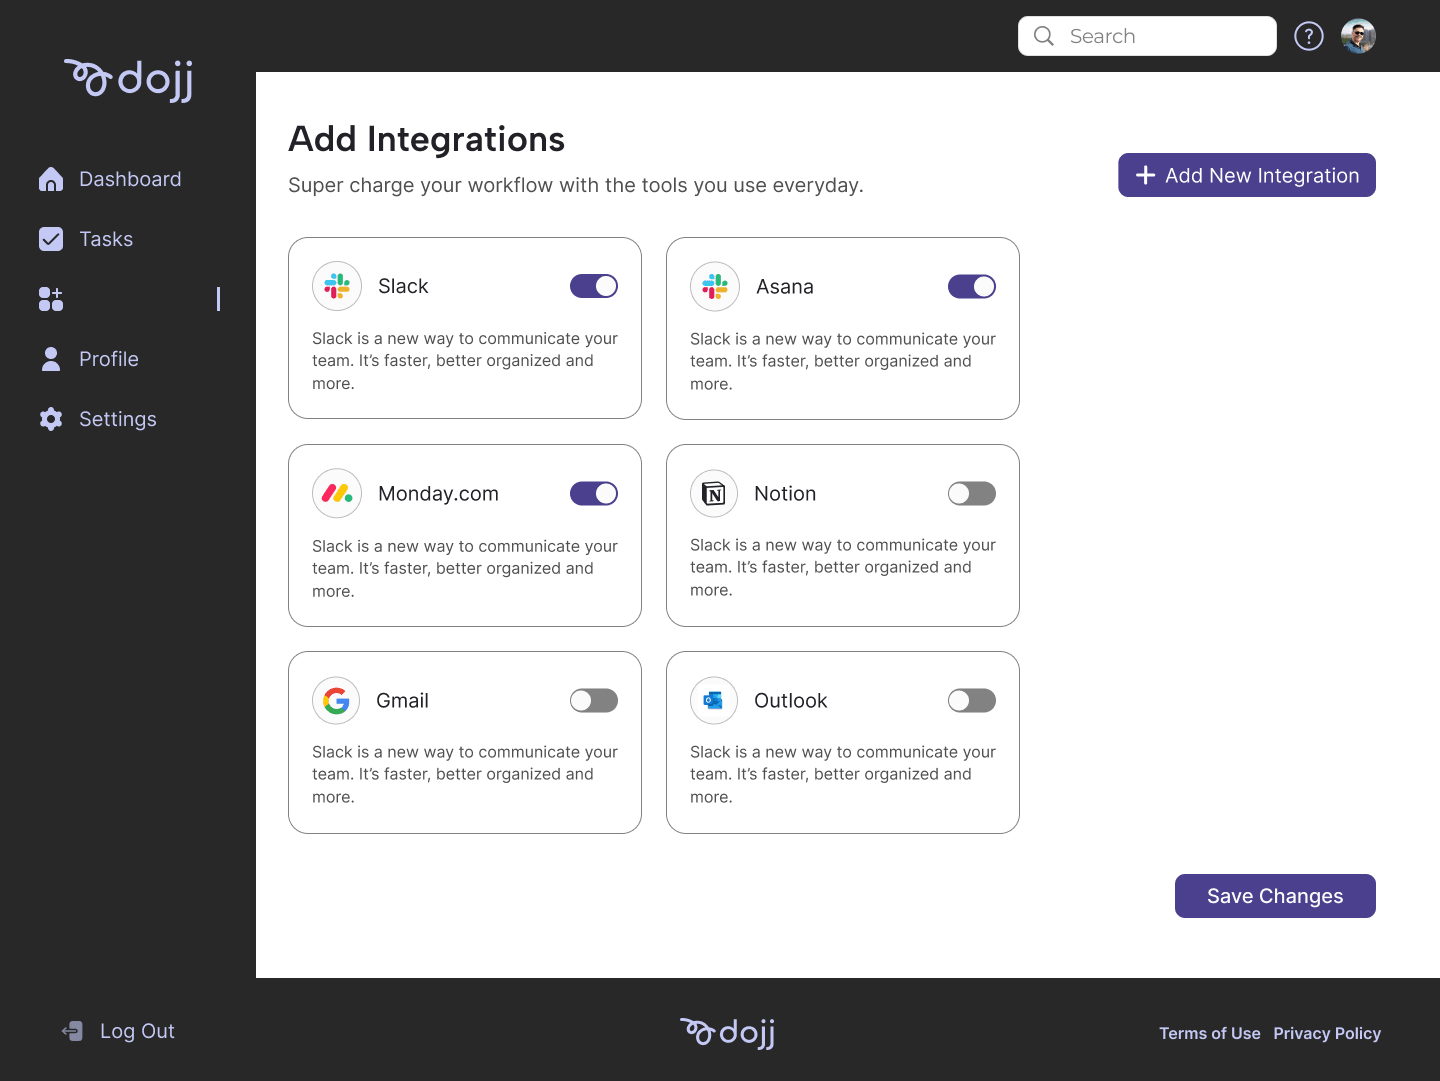Focus the Search input field

tap(1147, 36)
